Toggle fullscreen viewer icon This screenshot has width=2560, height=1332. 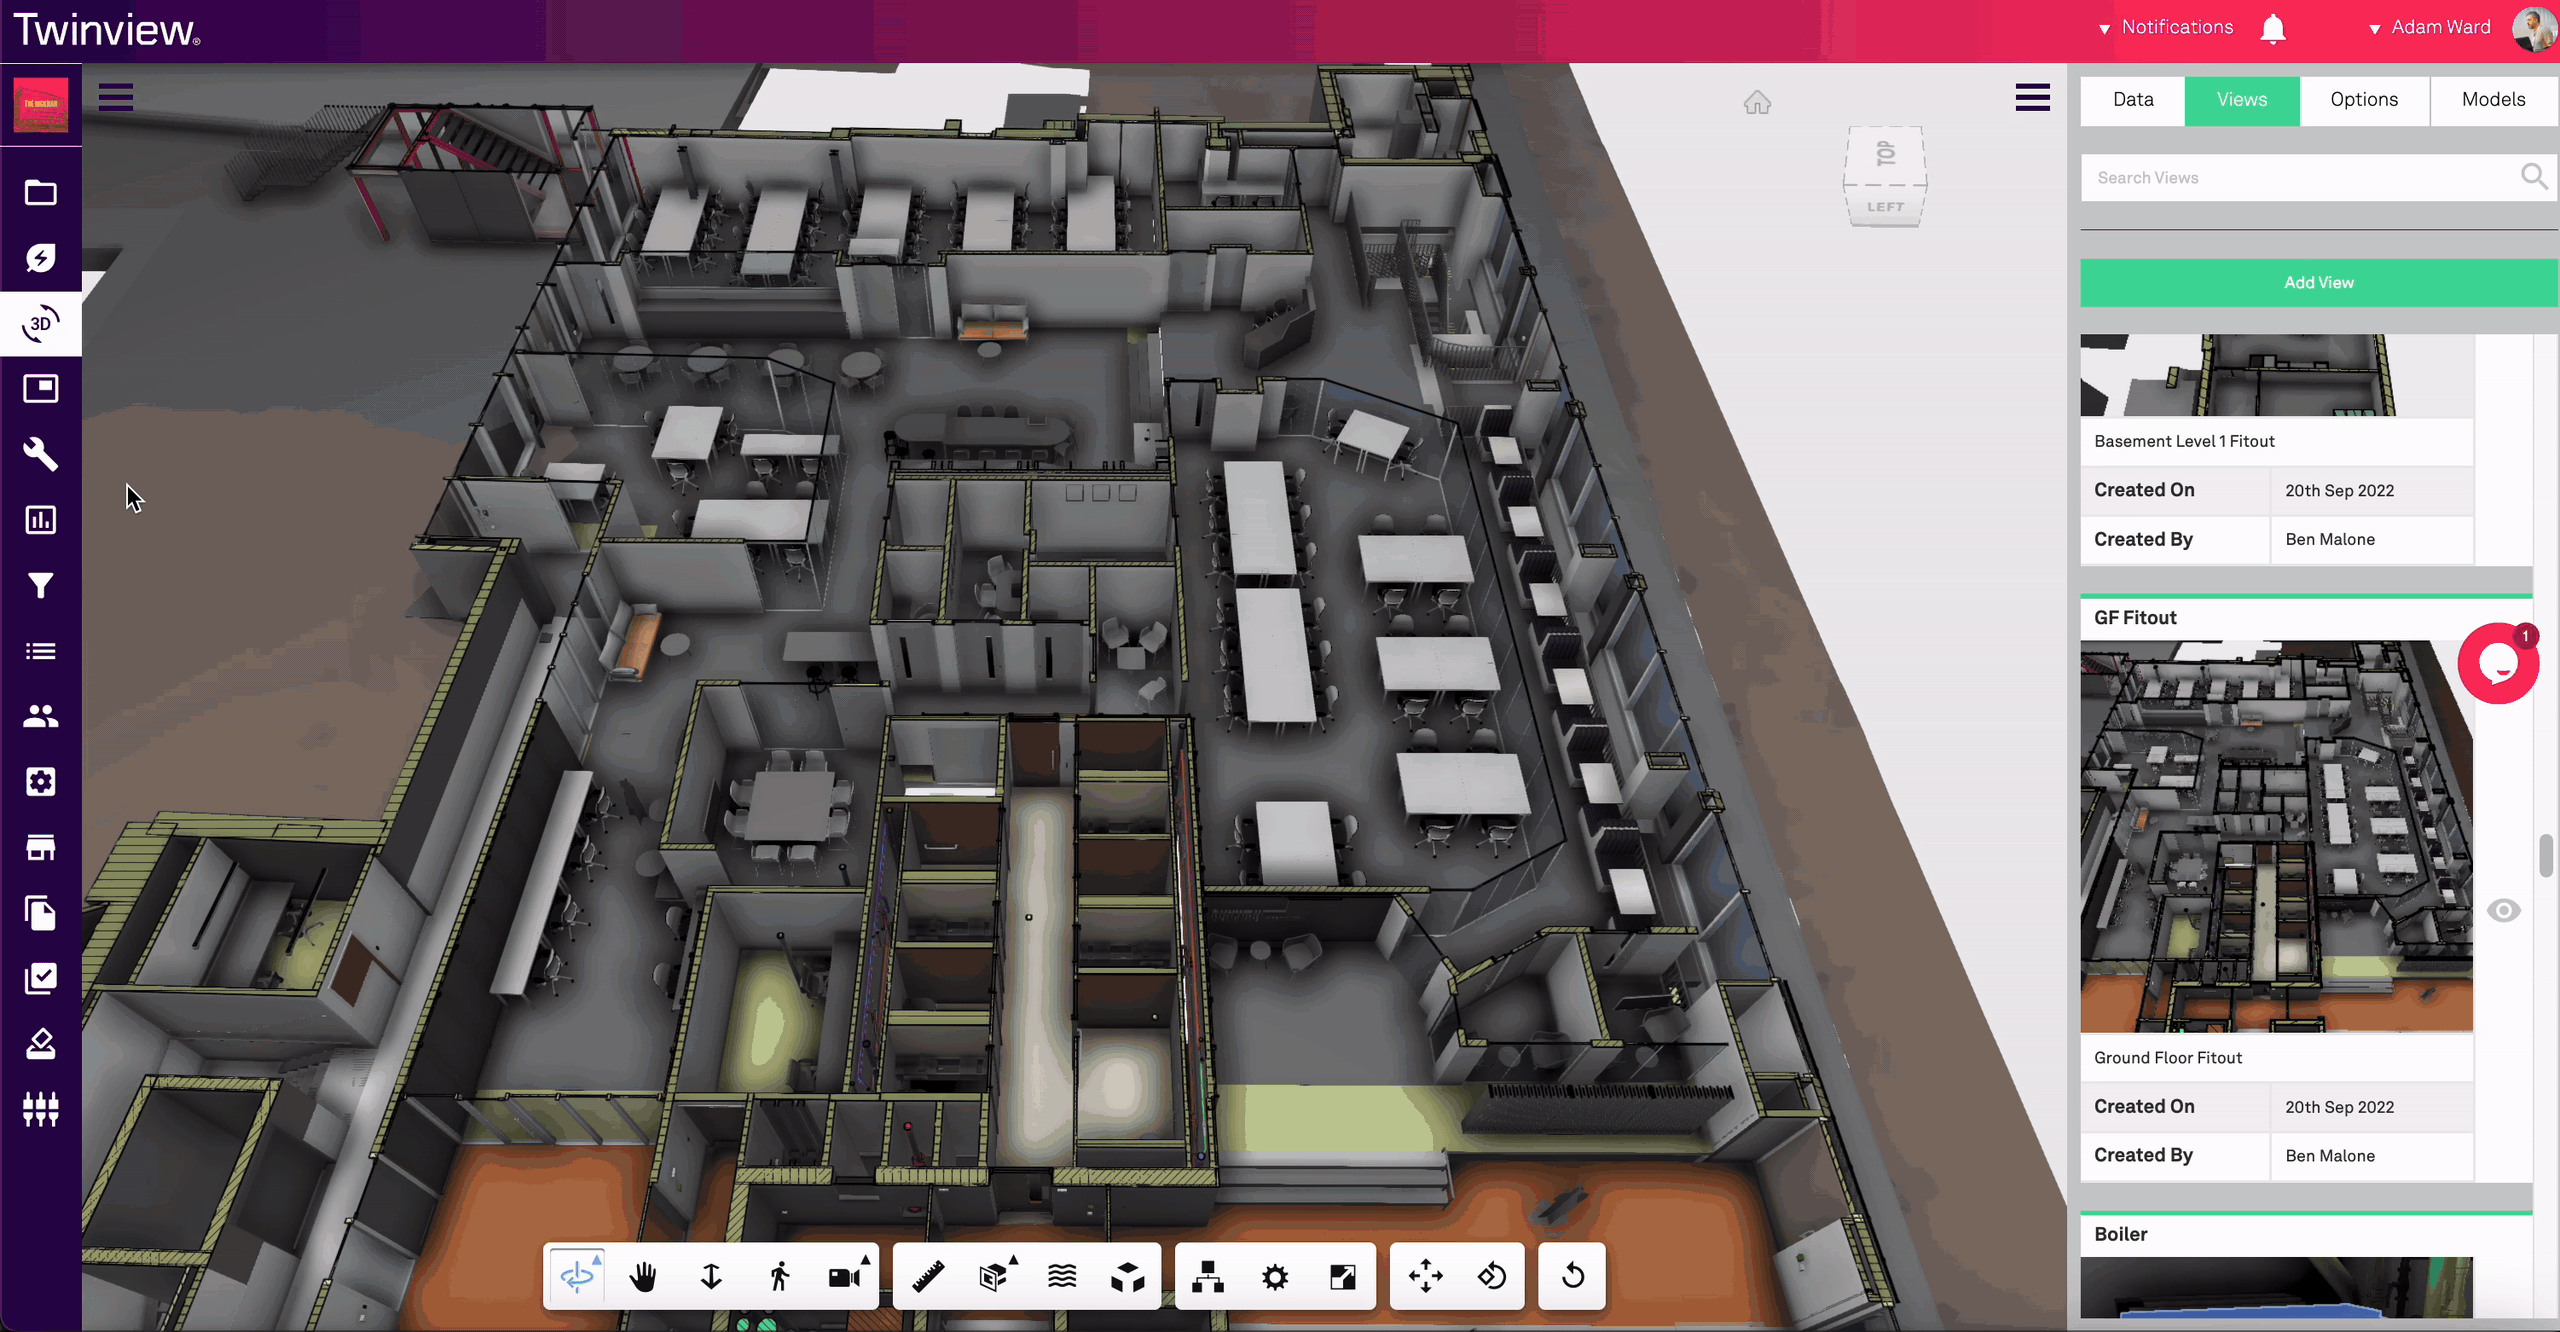[1342, 1276]
